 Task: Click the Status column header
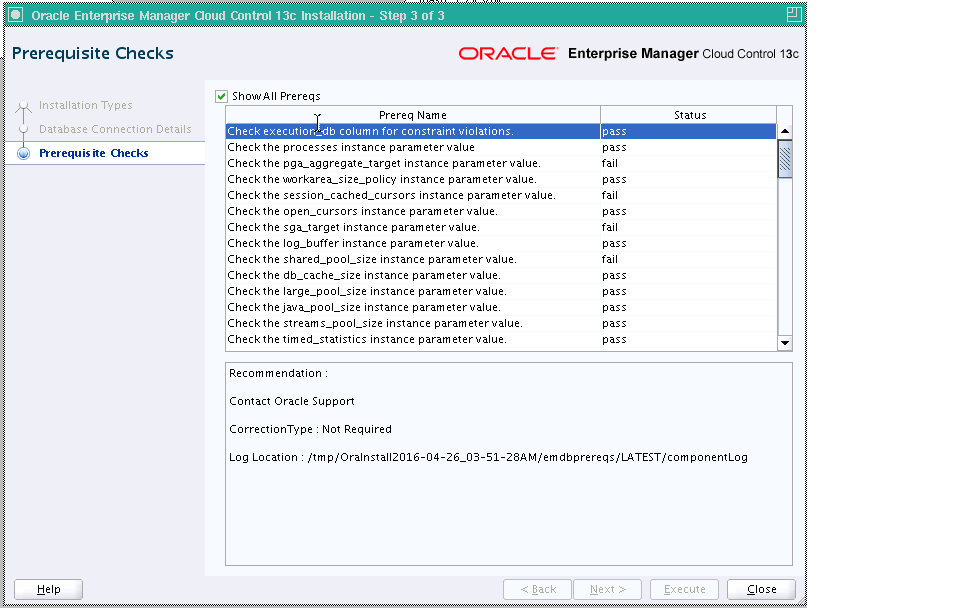point(689,115)
